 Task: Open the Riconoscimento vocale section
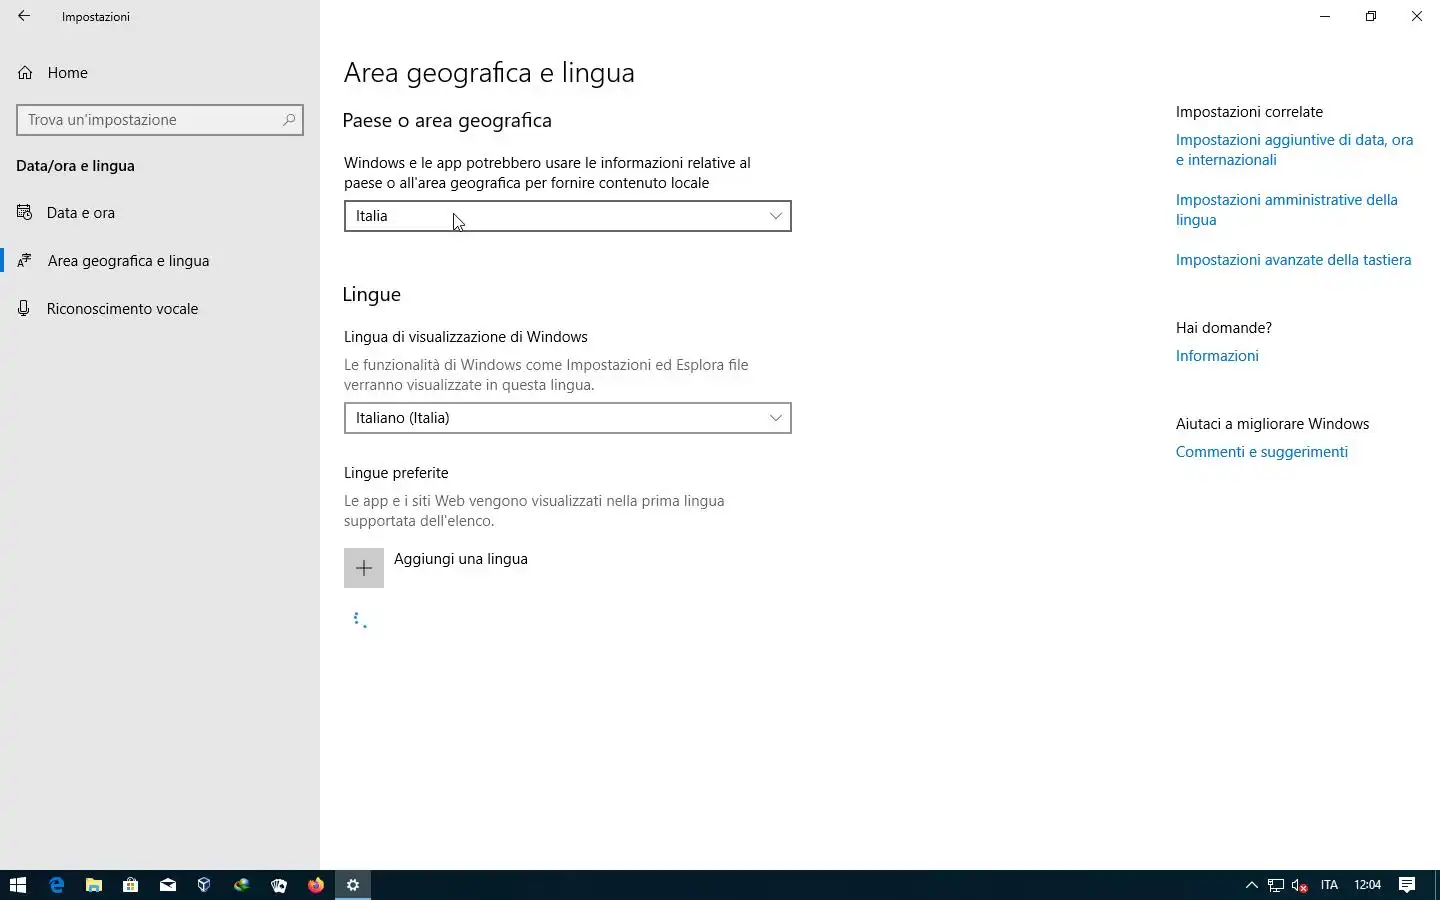160,309
